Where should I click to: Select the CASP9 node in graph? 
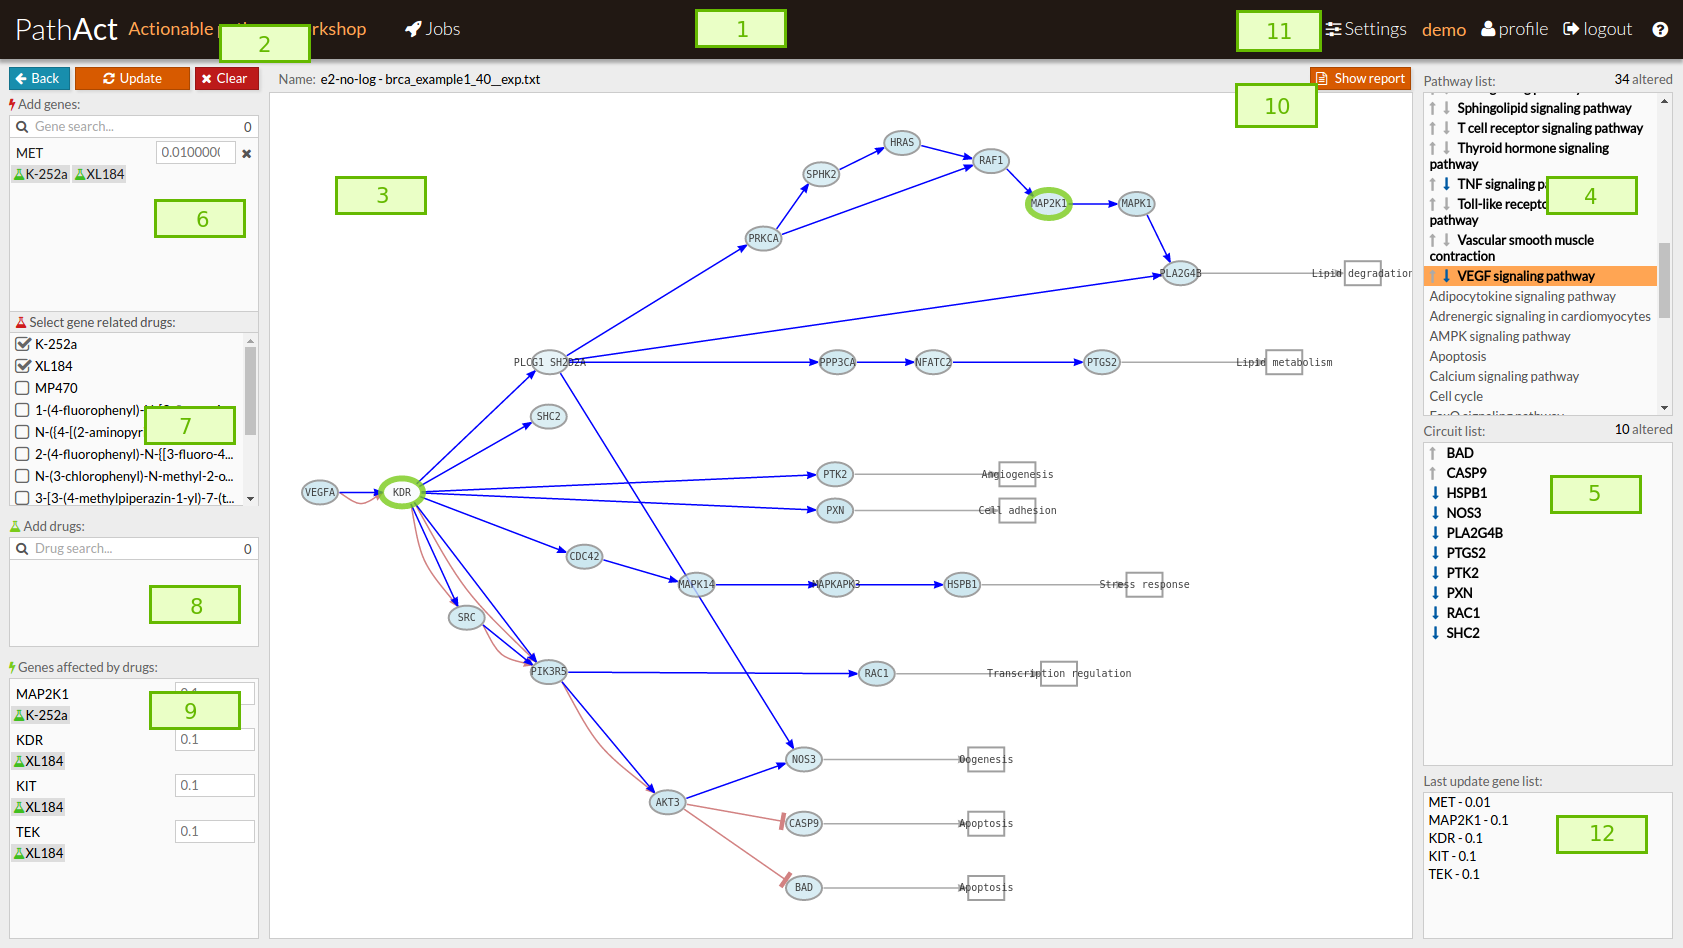coord(804,823)
